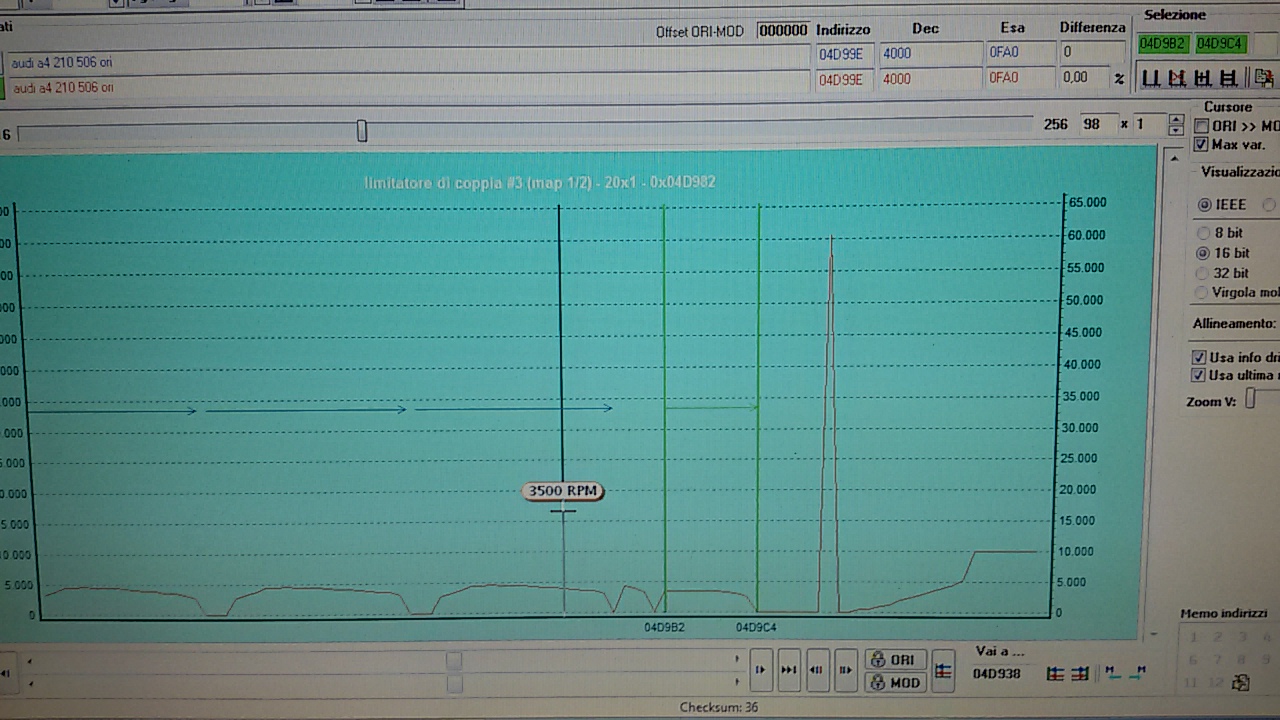Click the Vai a address field 04D938
The image size is (1280, 720).
coord(997,674)
